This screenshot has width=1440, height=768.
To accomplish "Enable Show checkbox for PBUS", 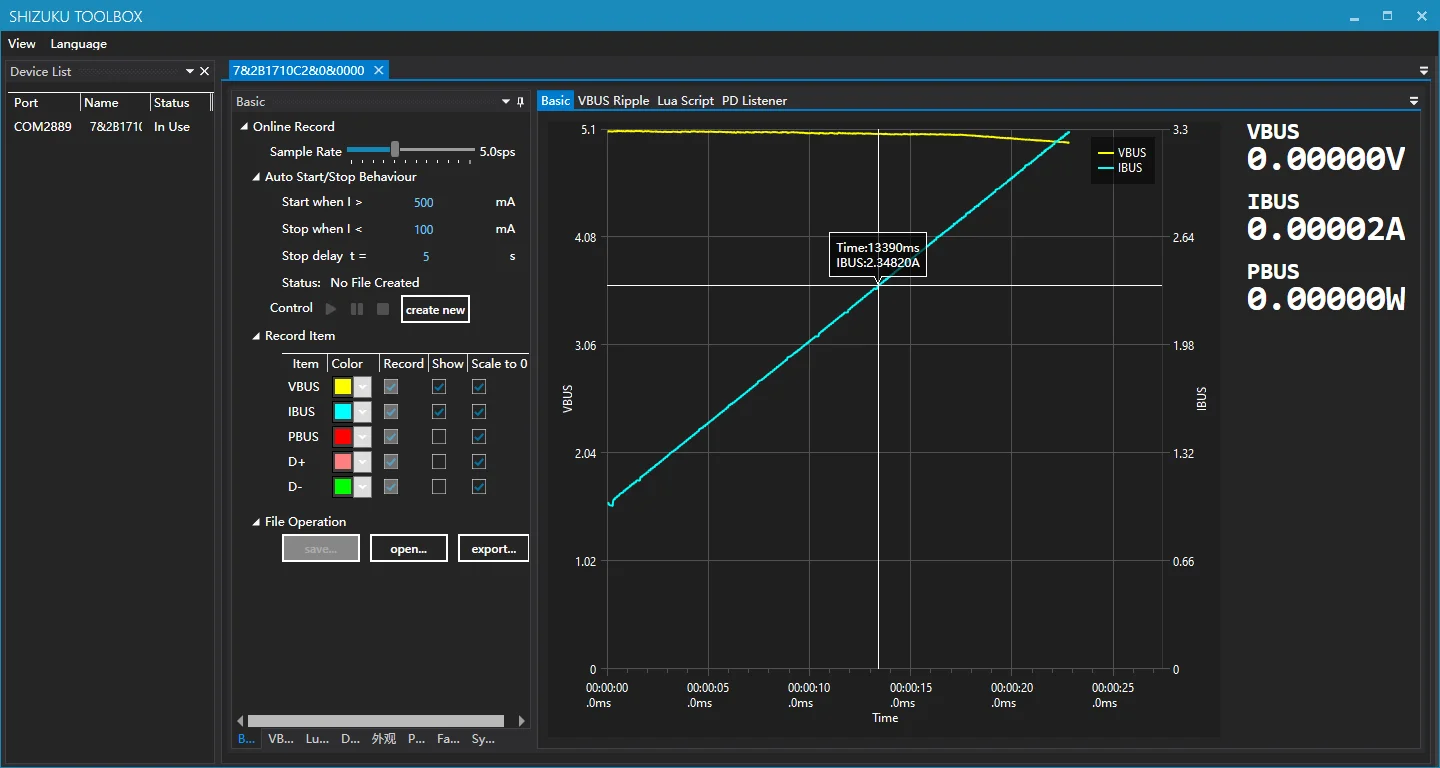I will click(x=439, y=437).
